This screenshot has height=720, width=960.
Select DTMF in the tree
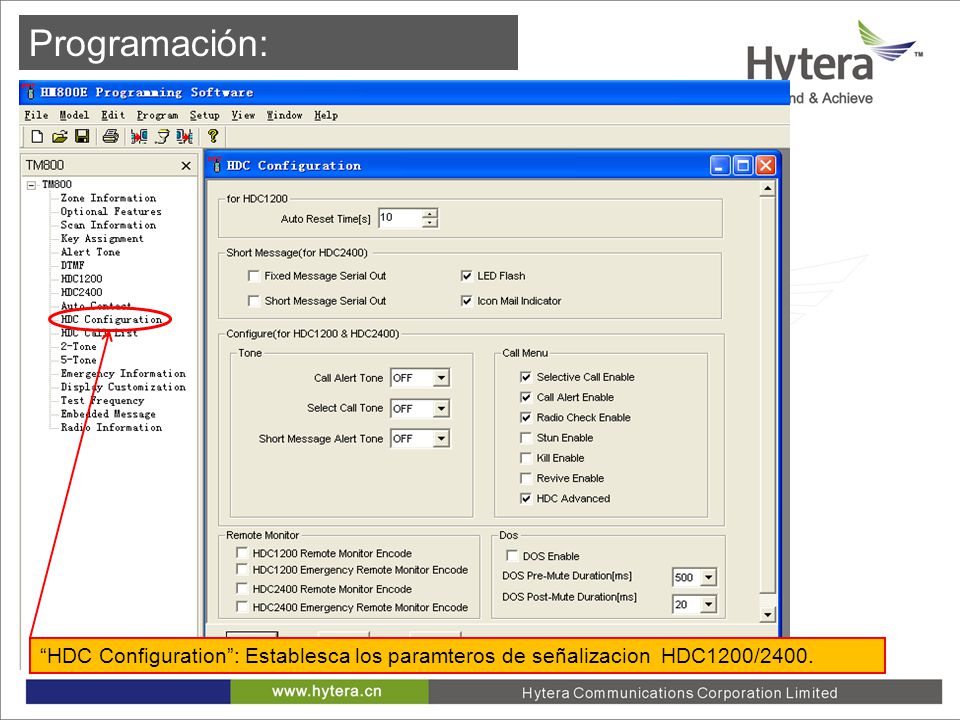point(72,266)
